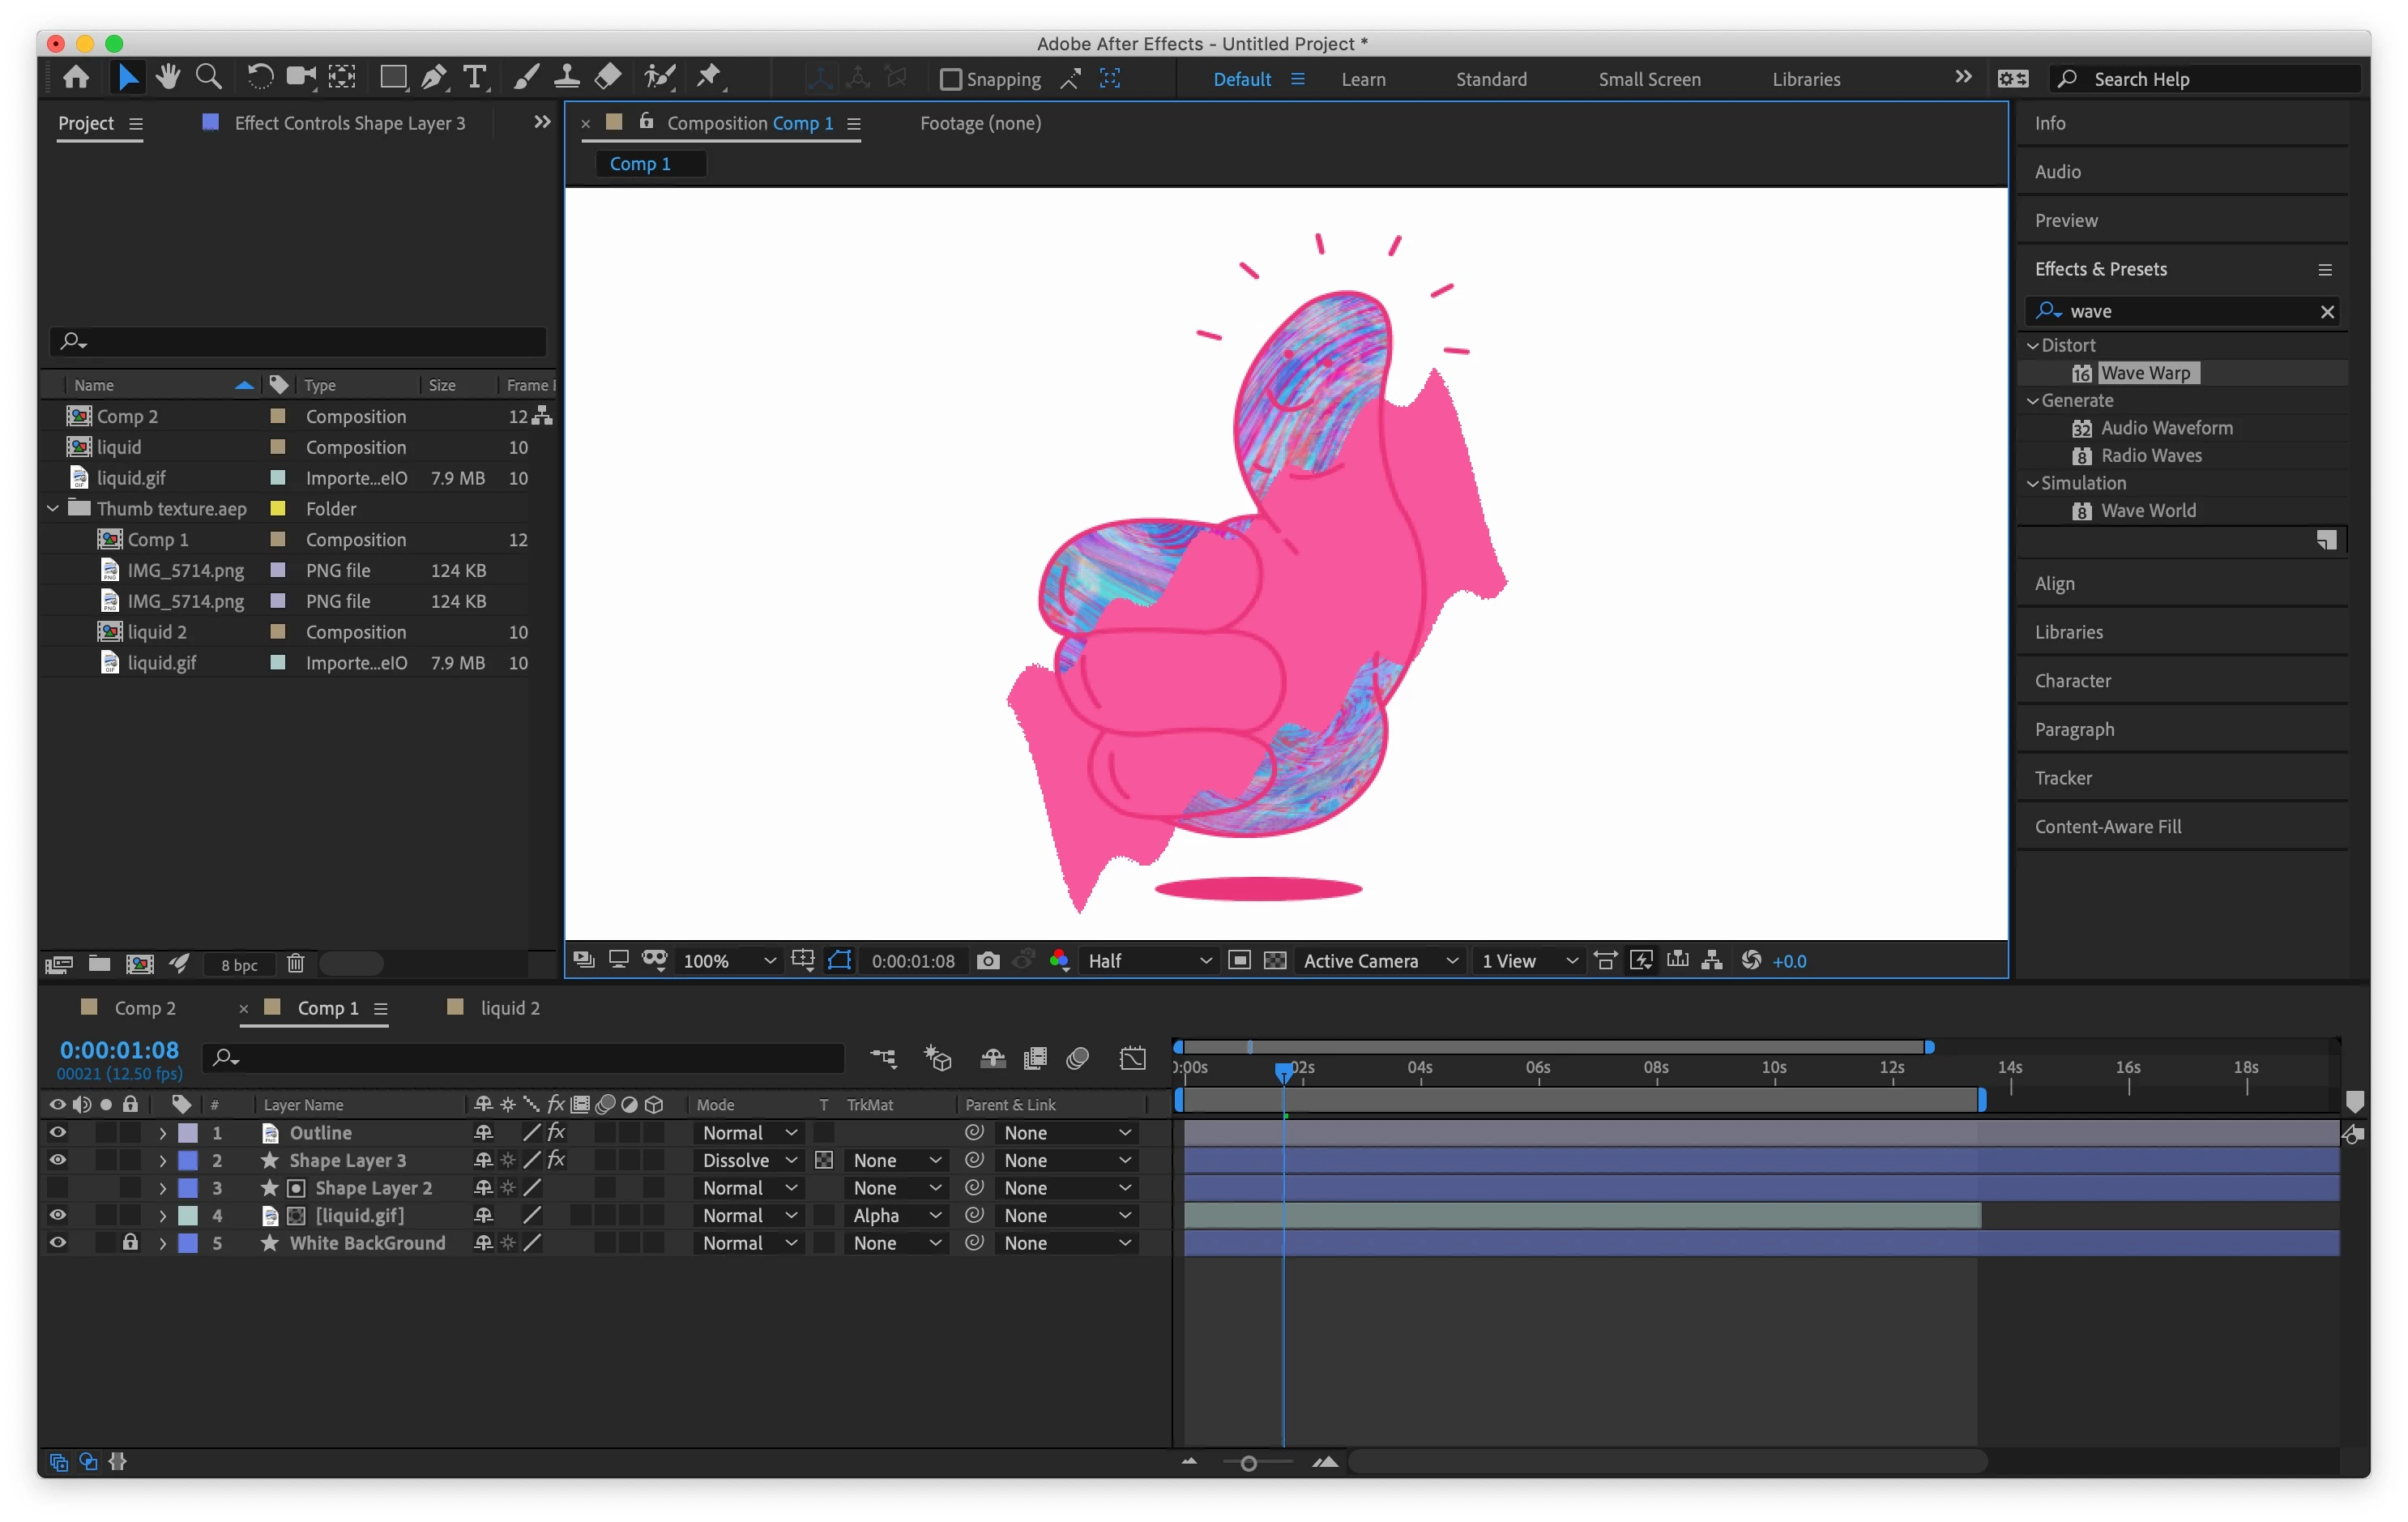The height and width of the screenshot is (1522, 2408).
Task: Enable the Snapping checkbox
Action: pyautogui.click(x=951, y=79)
